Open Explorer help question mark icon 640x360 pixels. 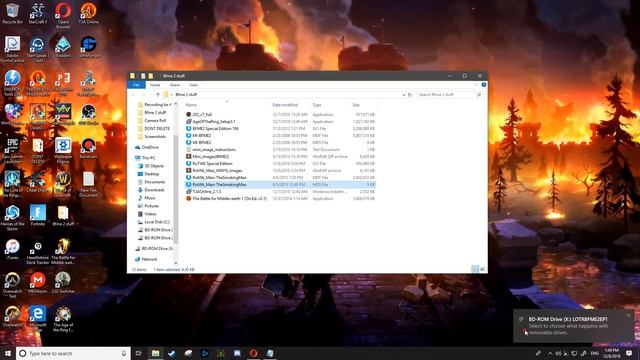484,85
